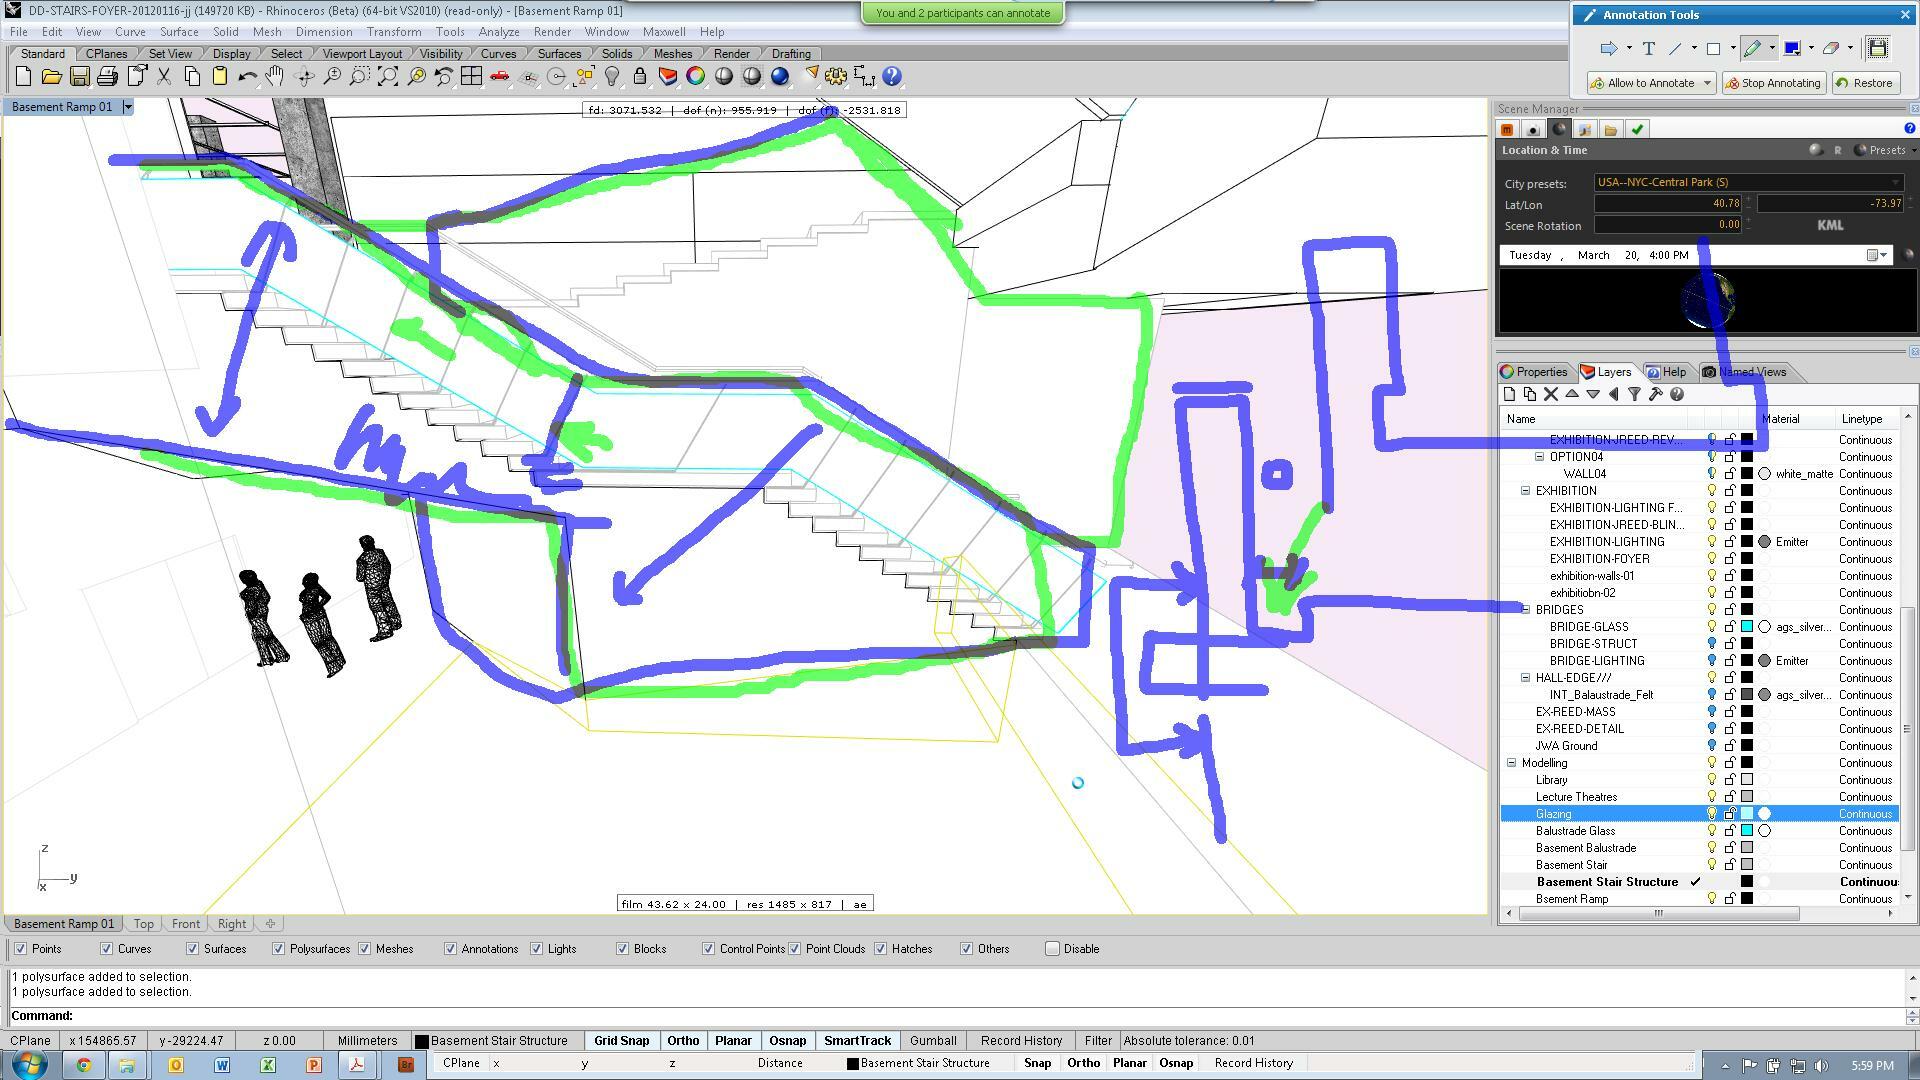
Task: Click the cyan BRIDGE-GLASS layer color swatch
Action: click(1747, 627)
